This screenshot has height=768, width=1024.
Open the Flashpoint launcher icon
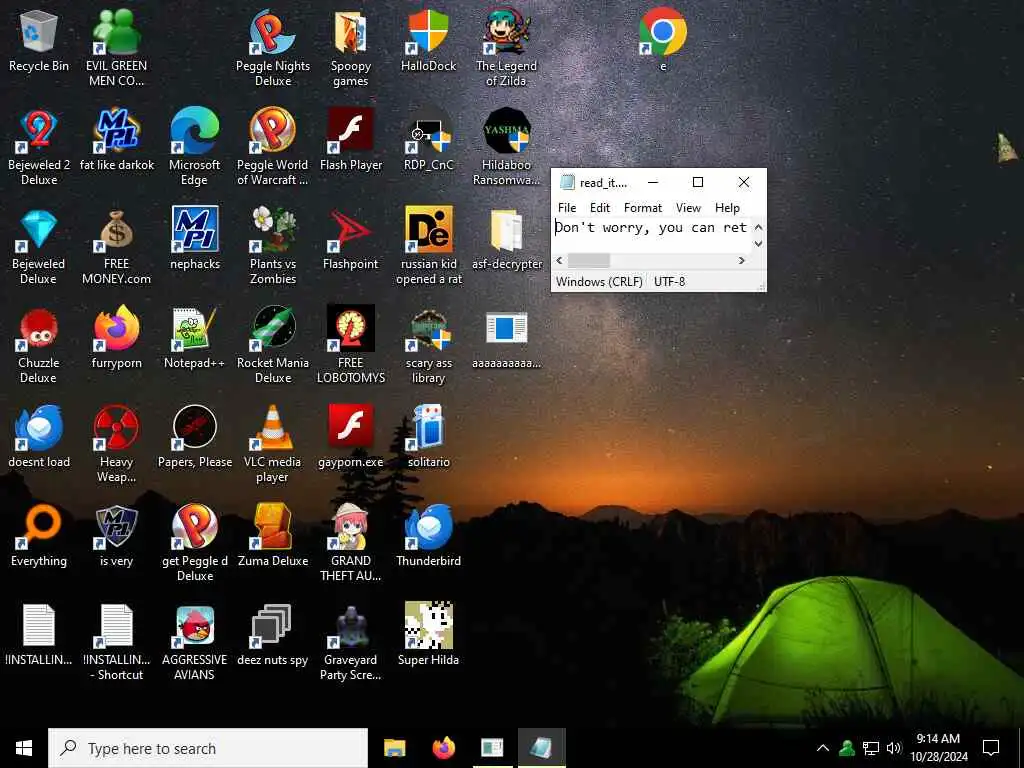tap(351, 239)
